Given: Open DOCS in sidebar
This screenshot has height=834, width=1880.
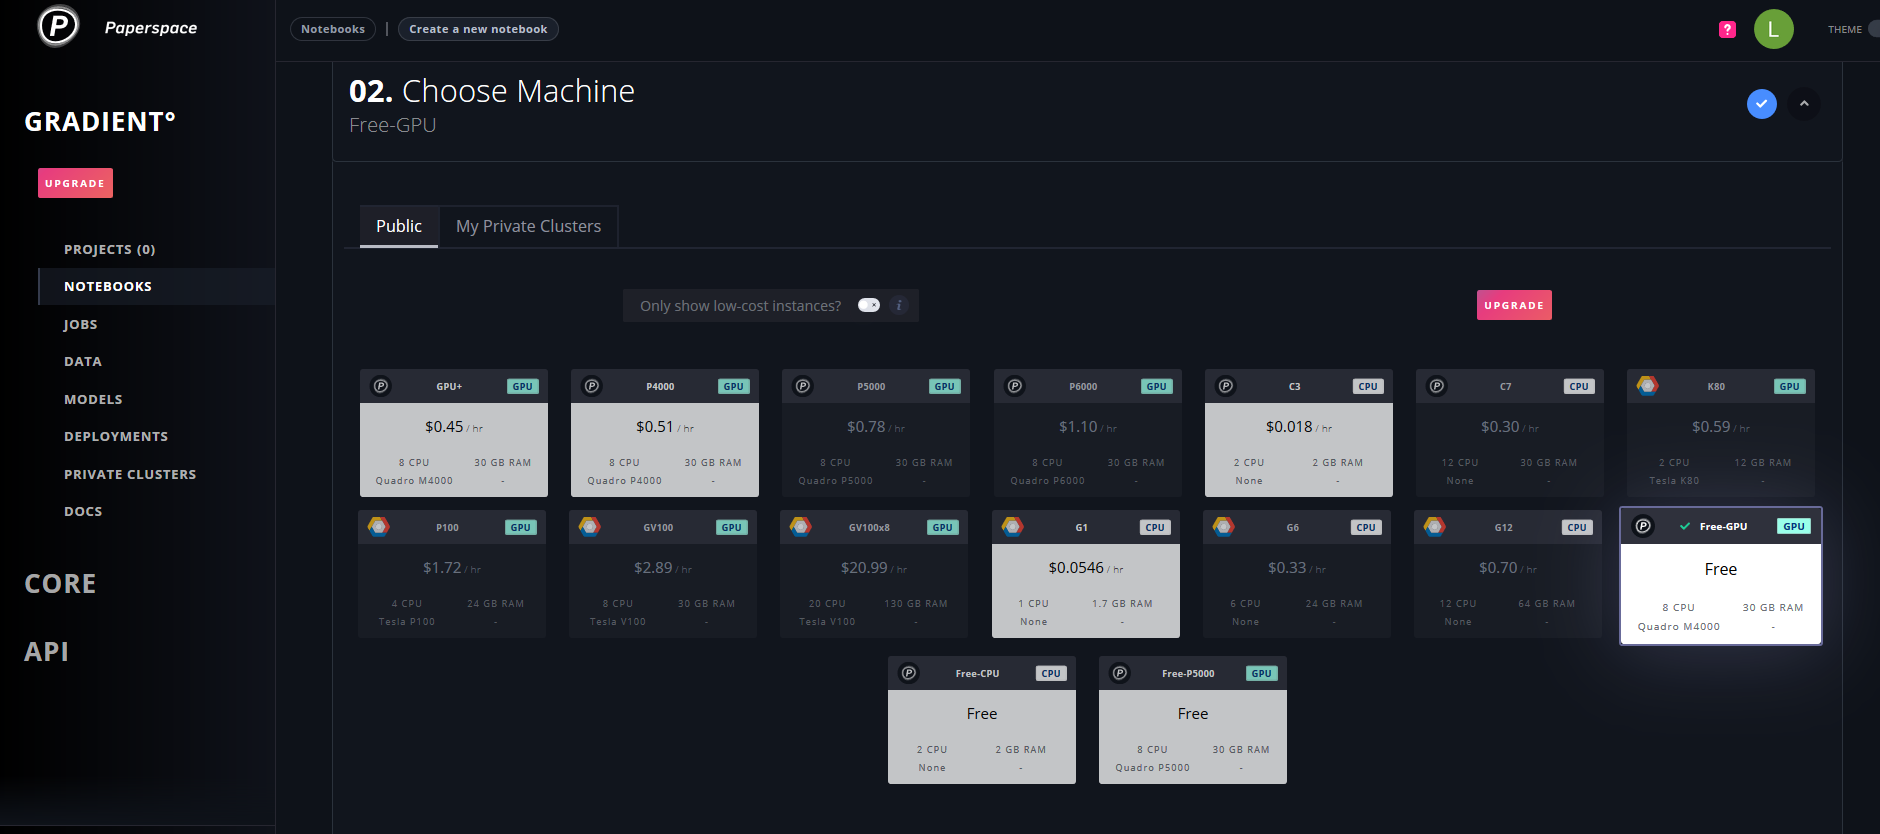Looking at the screenshot, I should [x=83, y=511].
